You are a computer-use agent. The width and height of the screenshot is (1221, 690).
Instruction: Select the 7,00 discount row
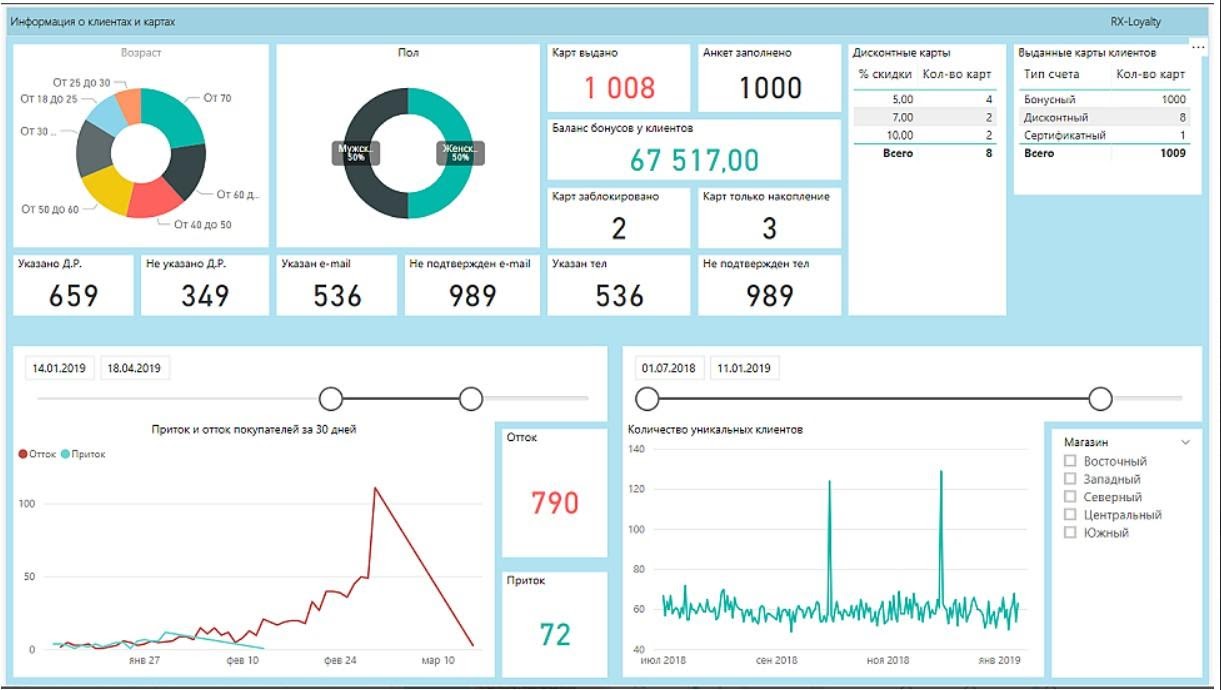tap(924, 117)
